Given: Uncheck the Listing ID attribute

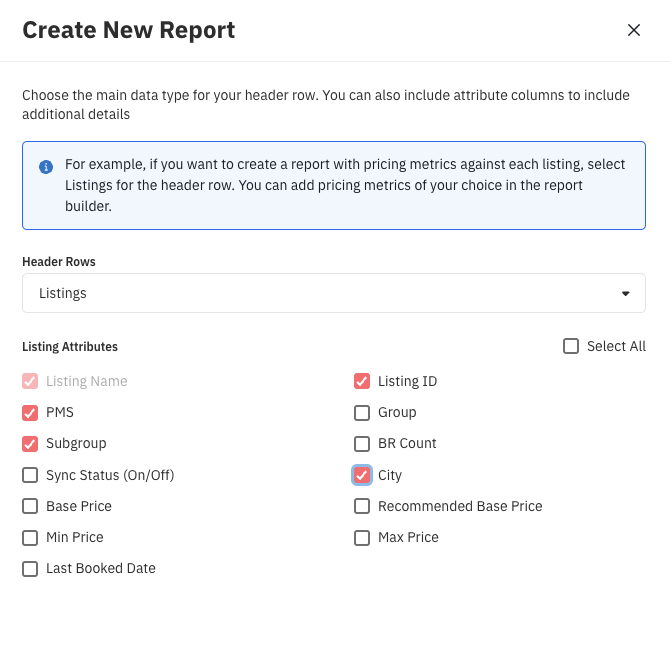Looking at the screenshot, I should click(362, 381).
